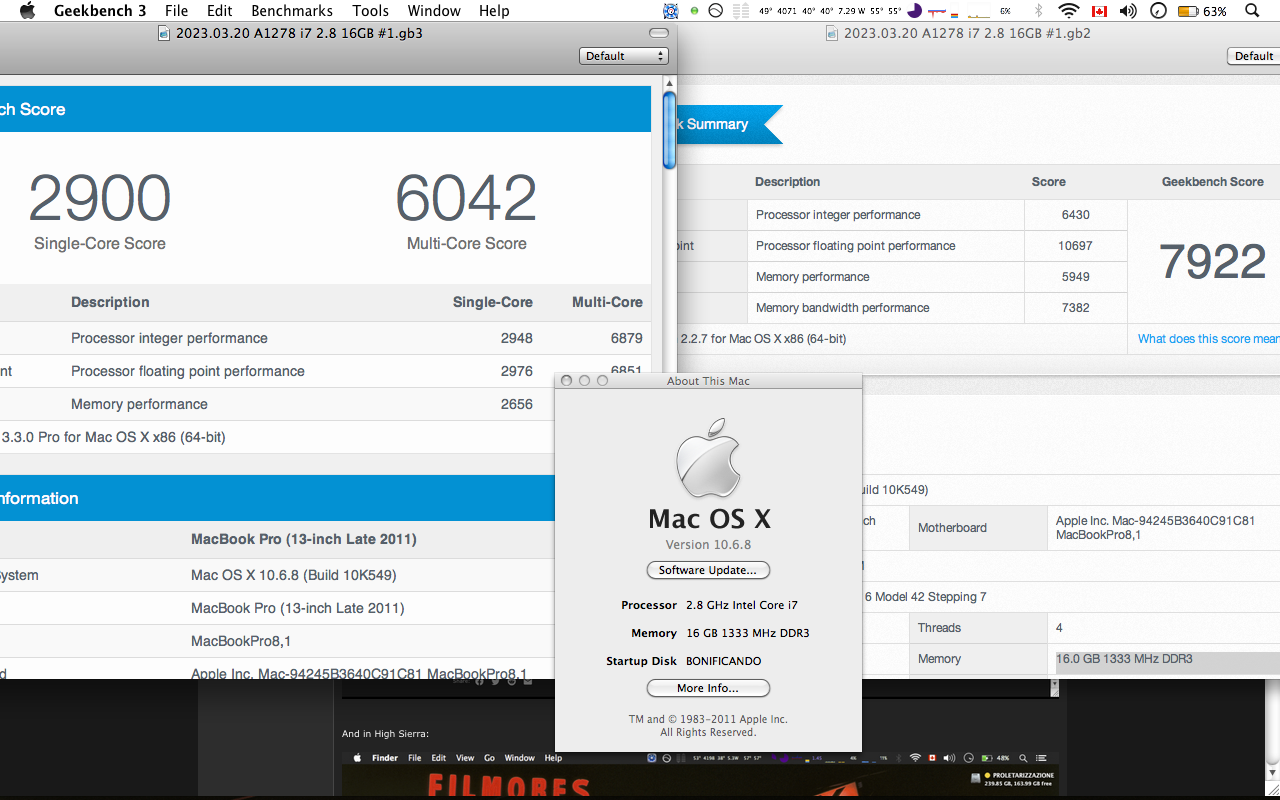The image size is (1280, 800).
Task: Click the Apple logo in About This Mac
Action: [x=708, y=459]
